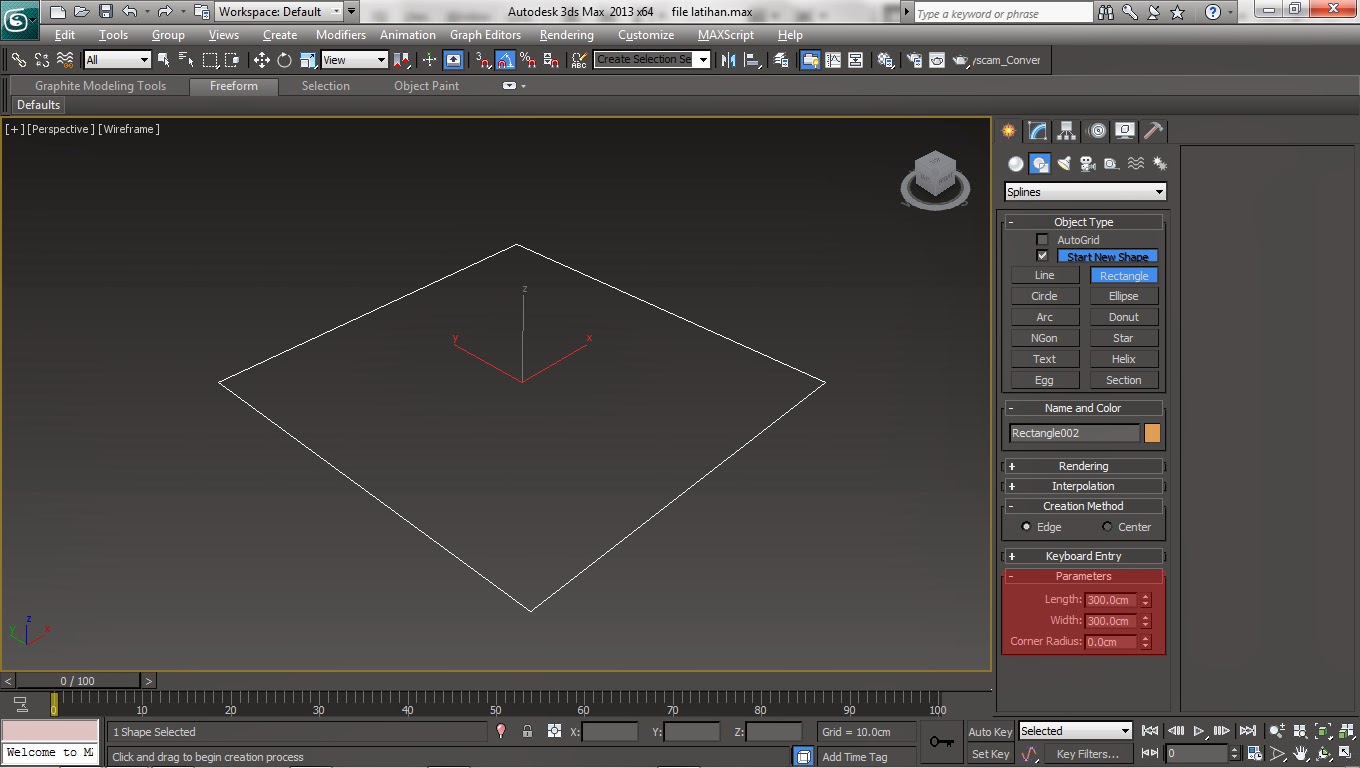Screen dimensions: 1360x768
Task: Expand the Keyboard Entry rollout
Action: click(x=1083, y=556)
